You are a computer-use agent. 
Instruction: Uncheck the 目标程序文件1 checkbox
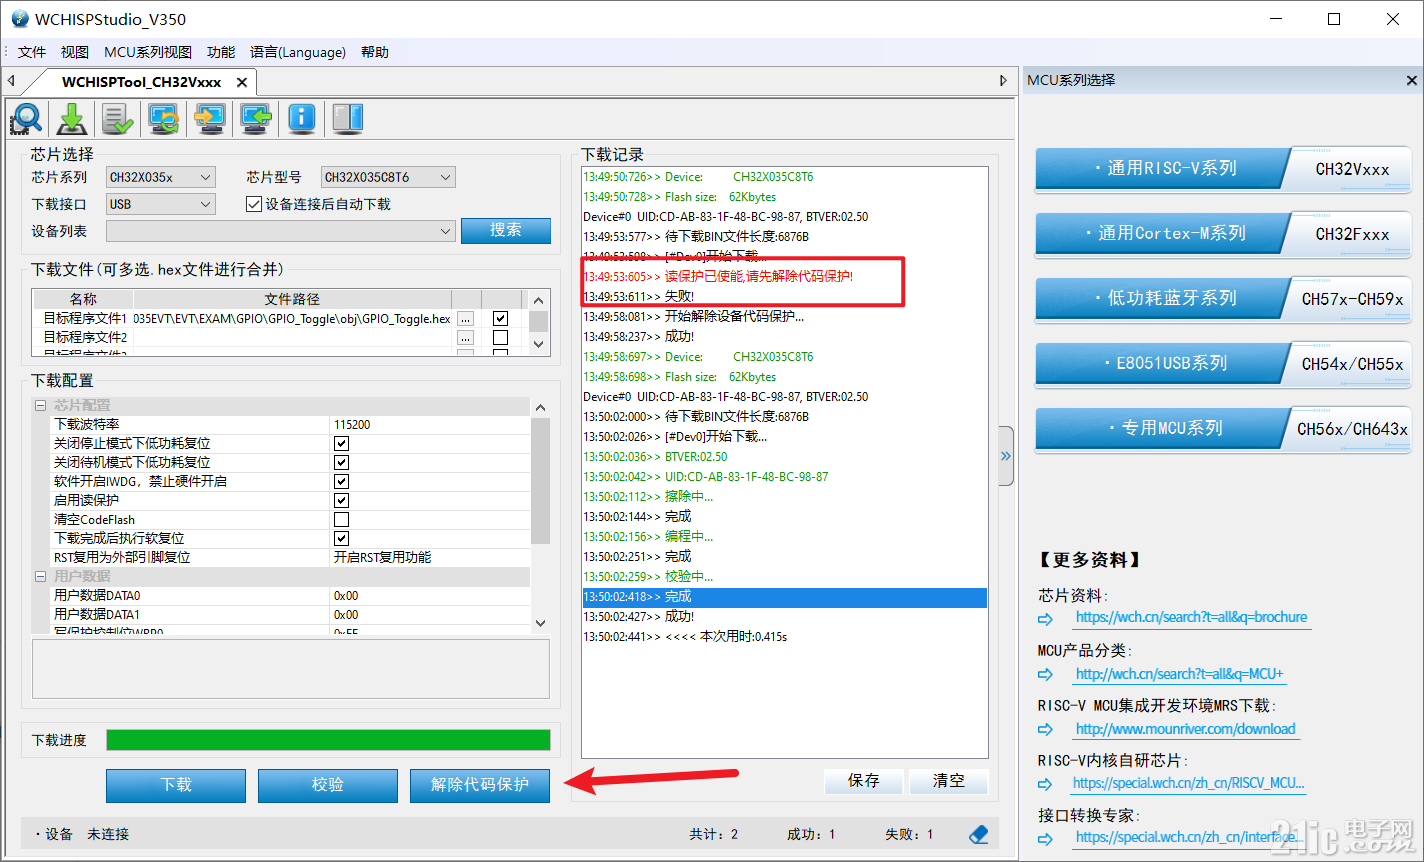tap(501, 319)
